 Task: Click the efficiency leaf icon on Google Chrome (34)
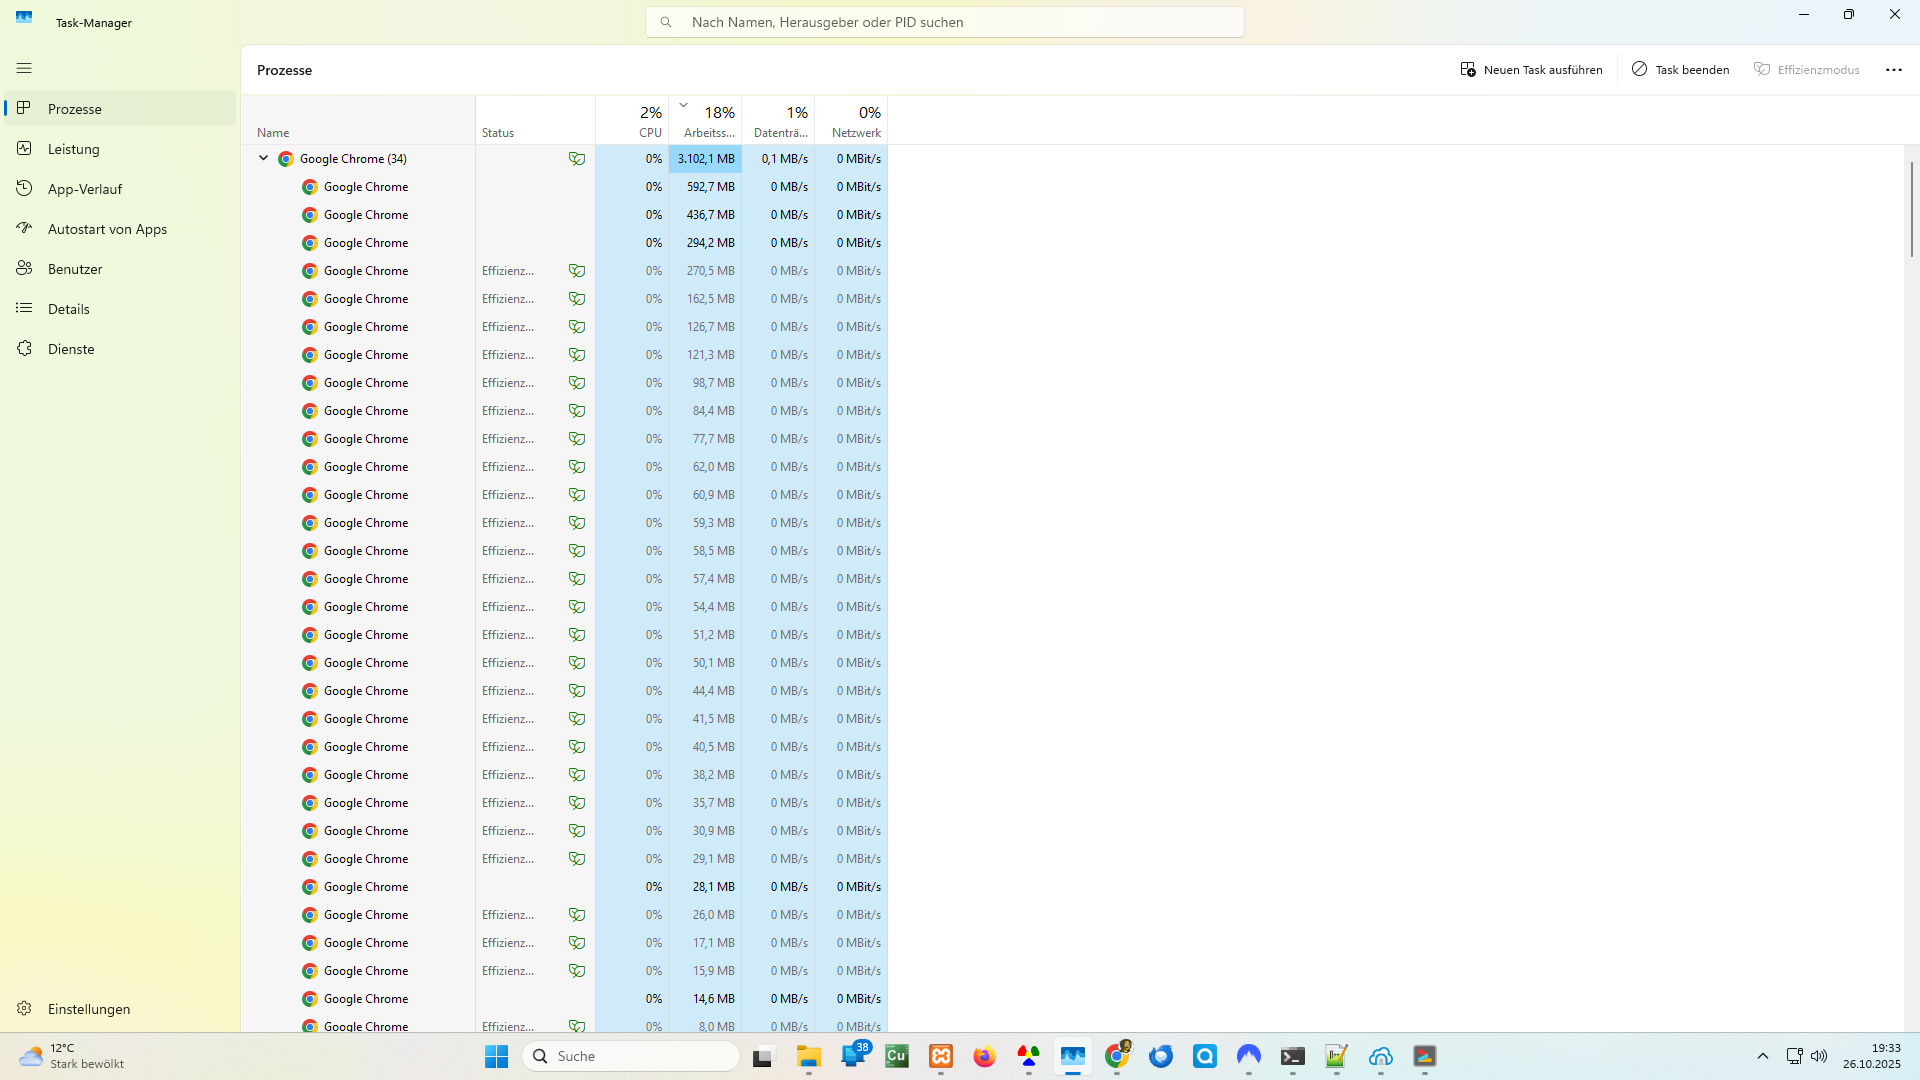point(577,159)
